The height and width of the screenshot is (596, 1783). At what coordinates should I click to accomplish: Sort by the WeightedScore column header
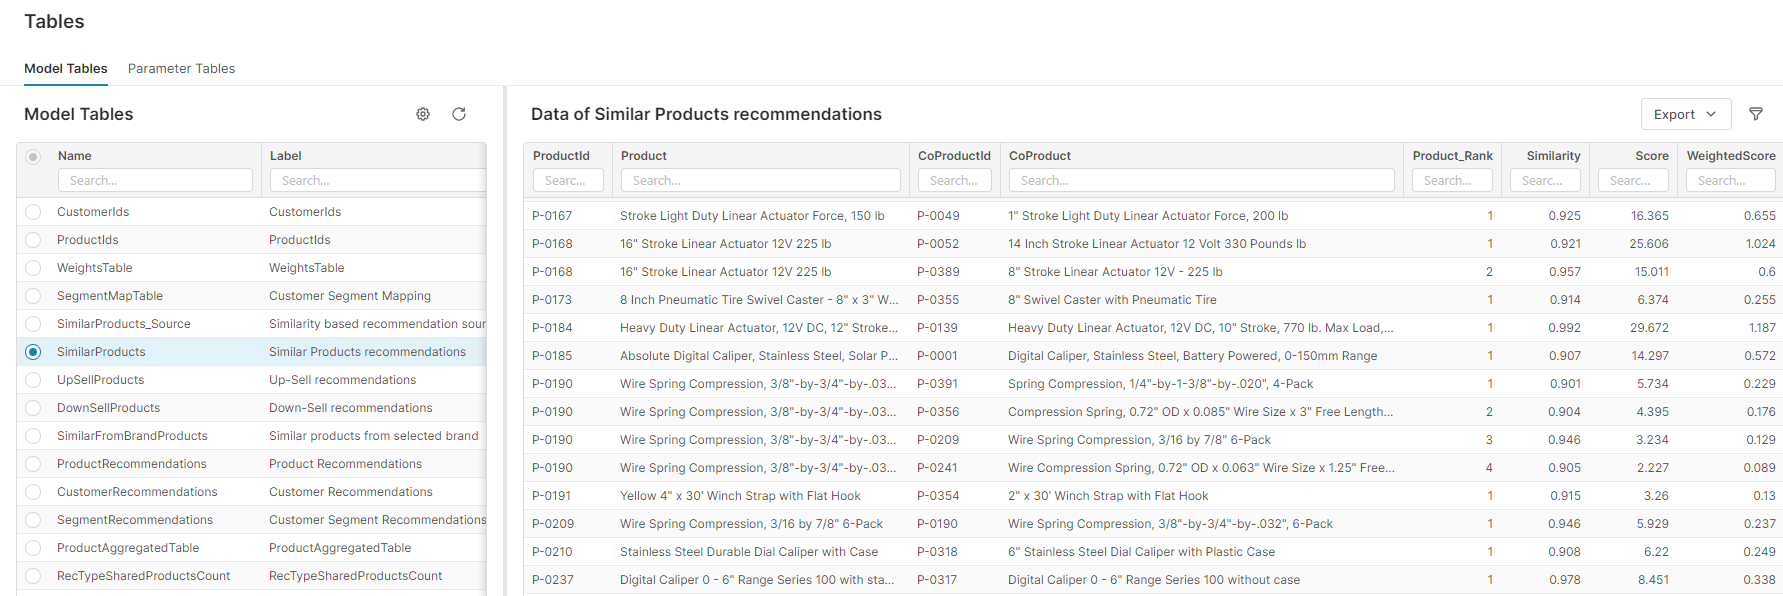click(1730, 156)
